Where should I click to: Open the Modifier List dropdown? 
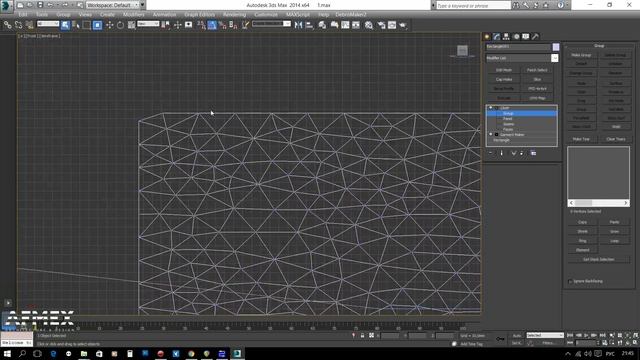pyautogui.click(x=522, y=58)
